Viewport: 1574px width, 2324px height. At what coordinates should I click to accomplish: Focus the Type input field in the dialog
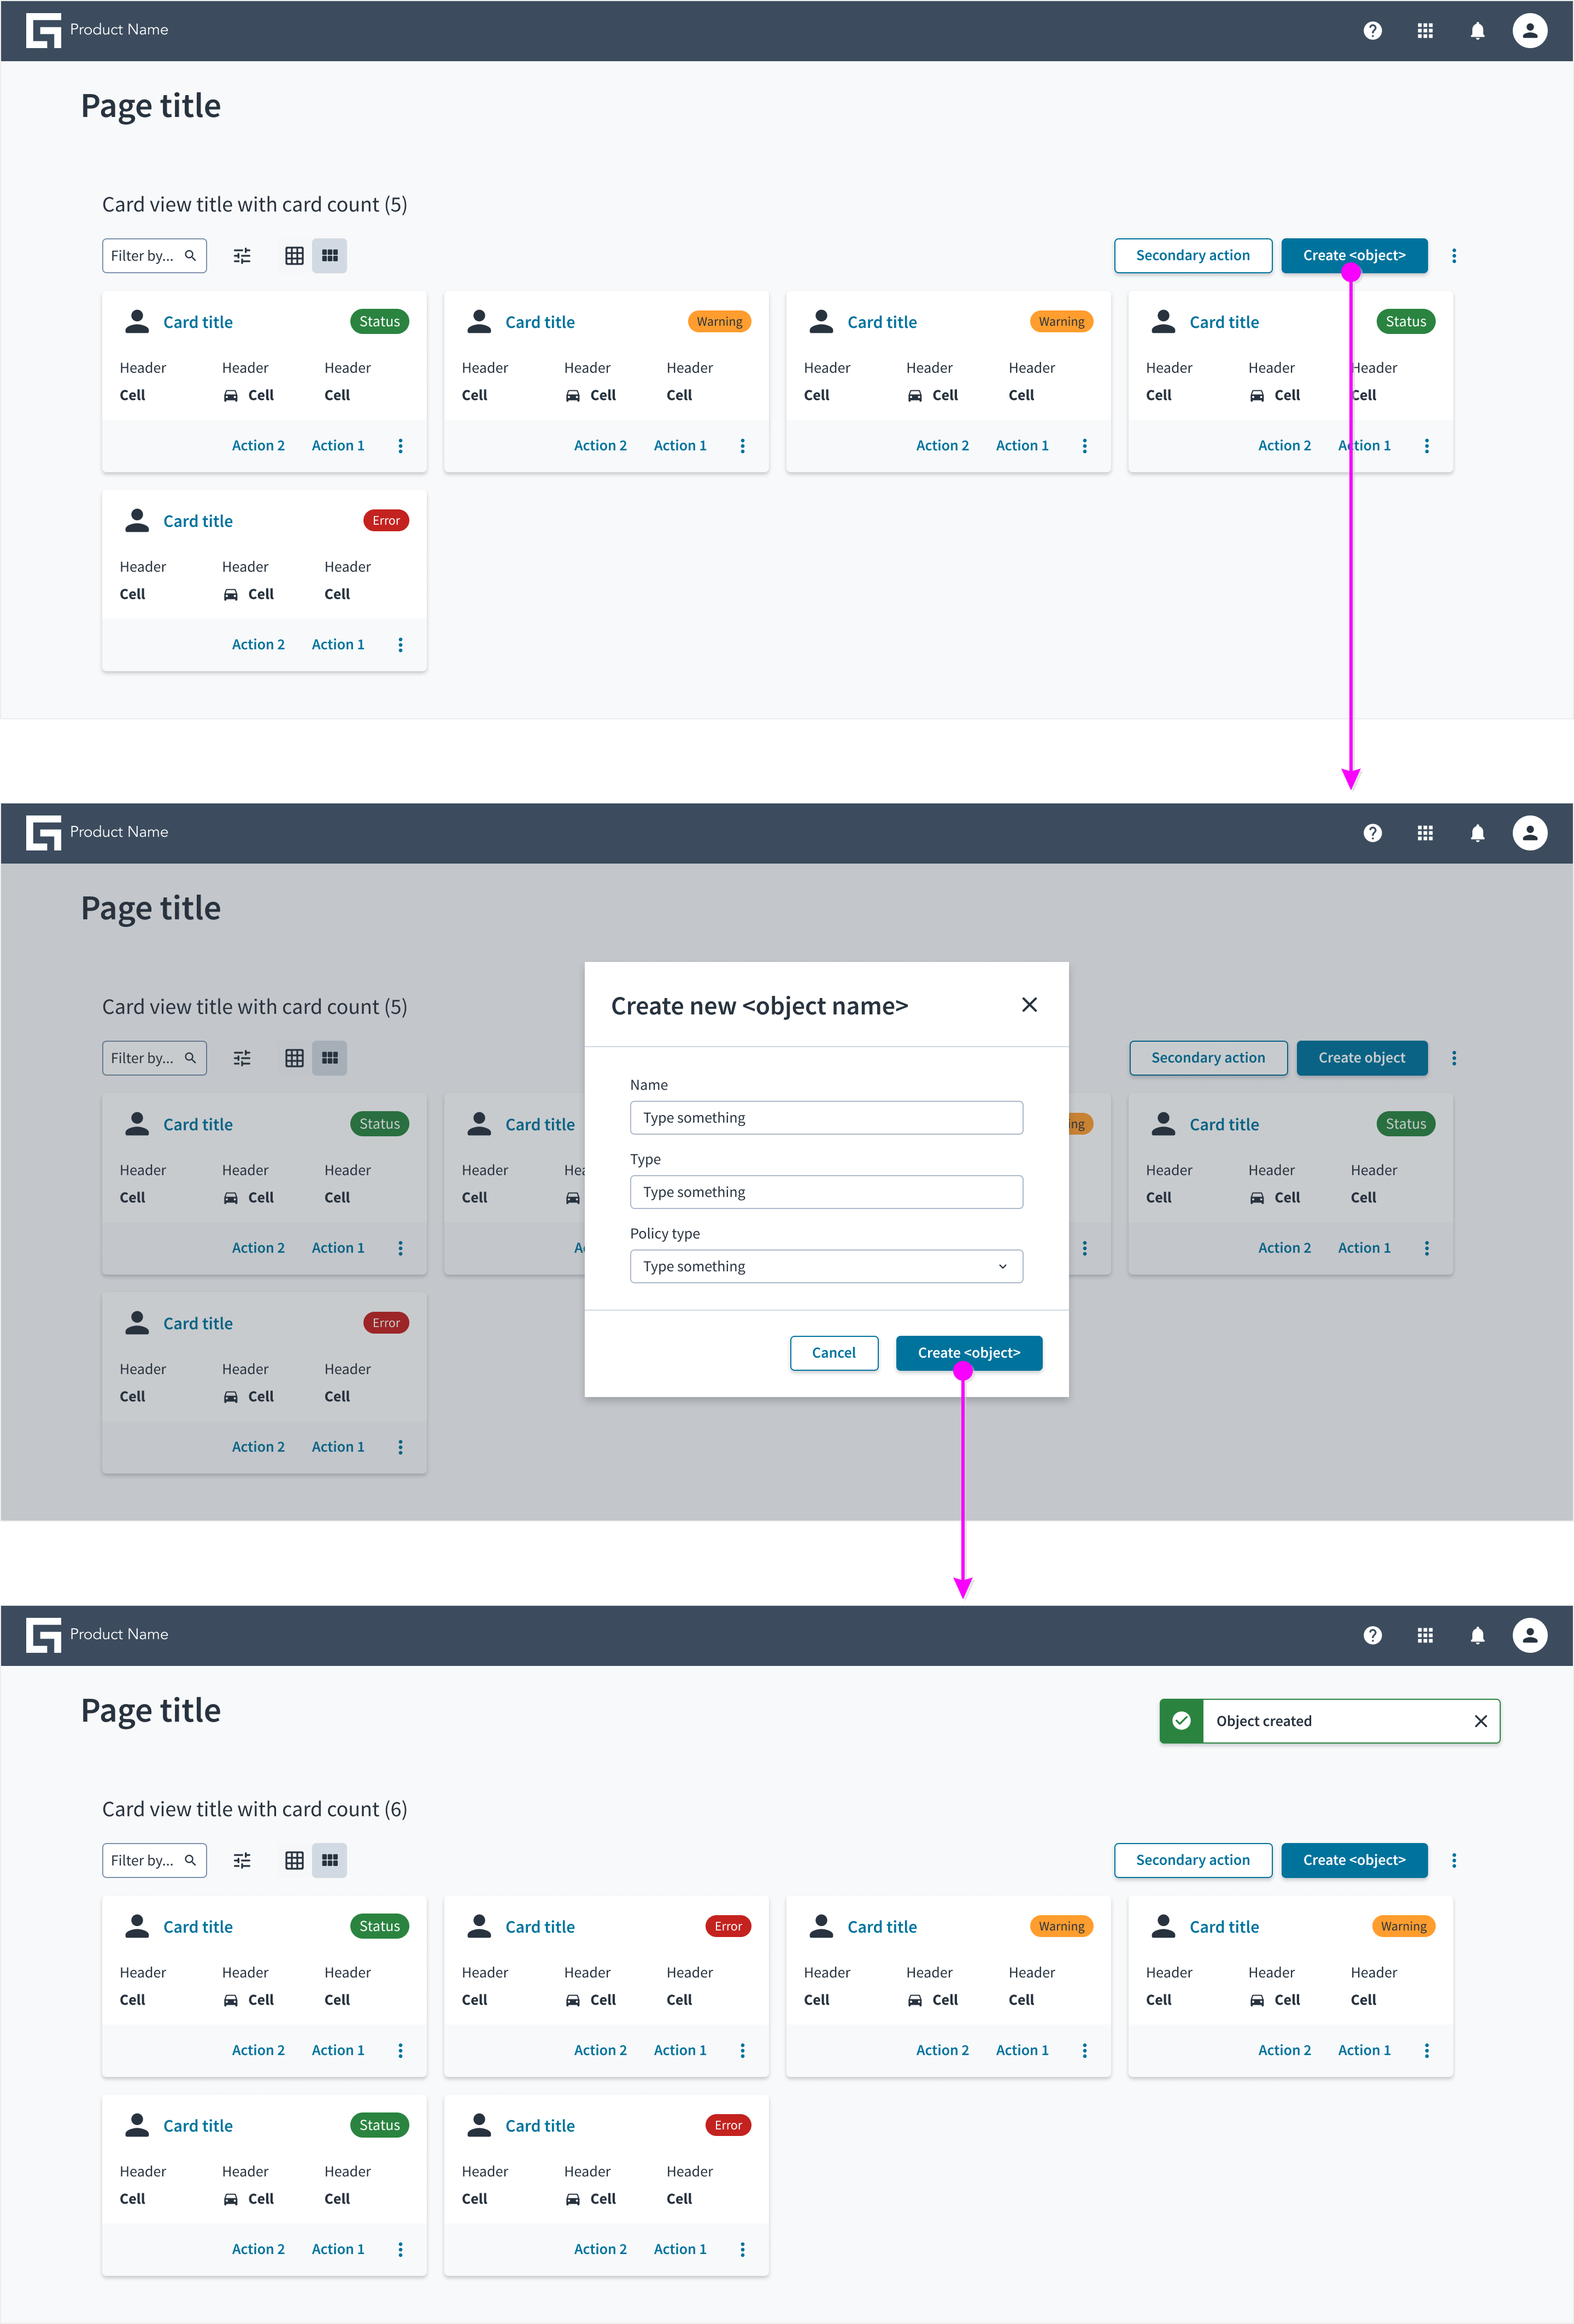coord(826,1192)
